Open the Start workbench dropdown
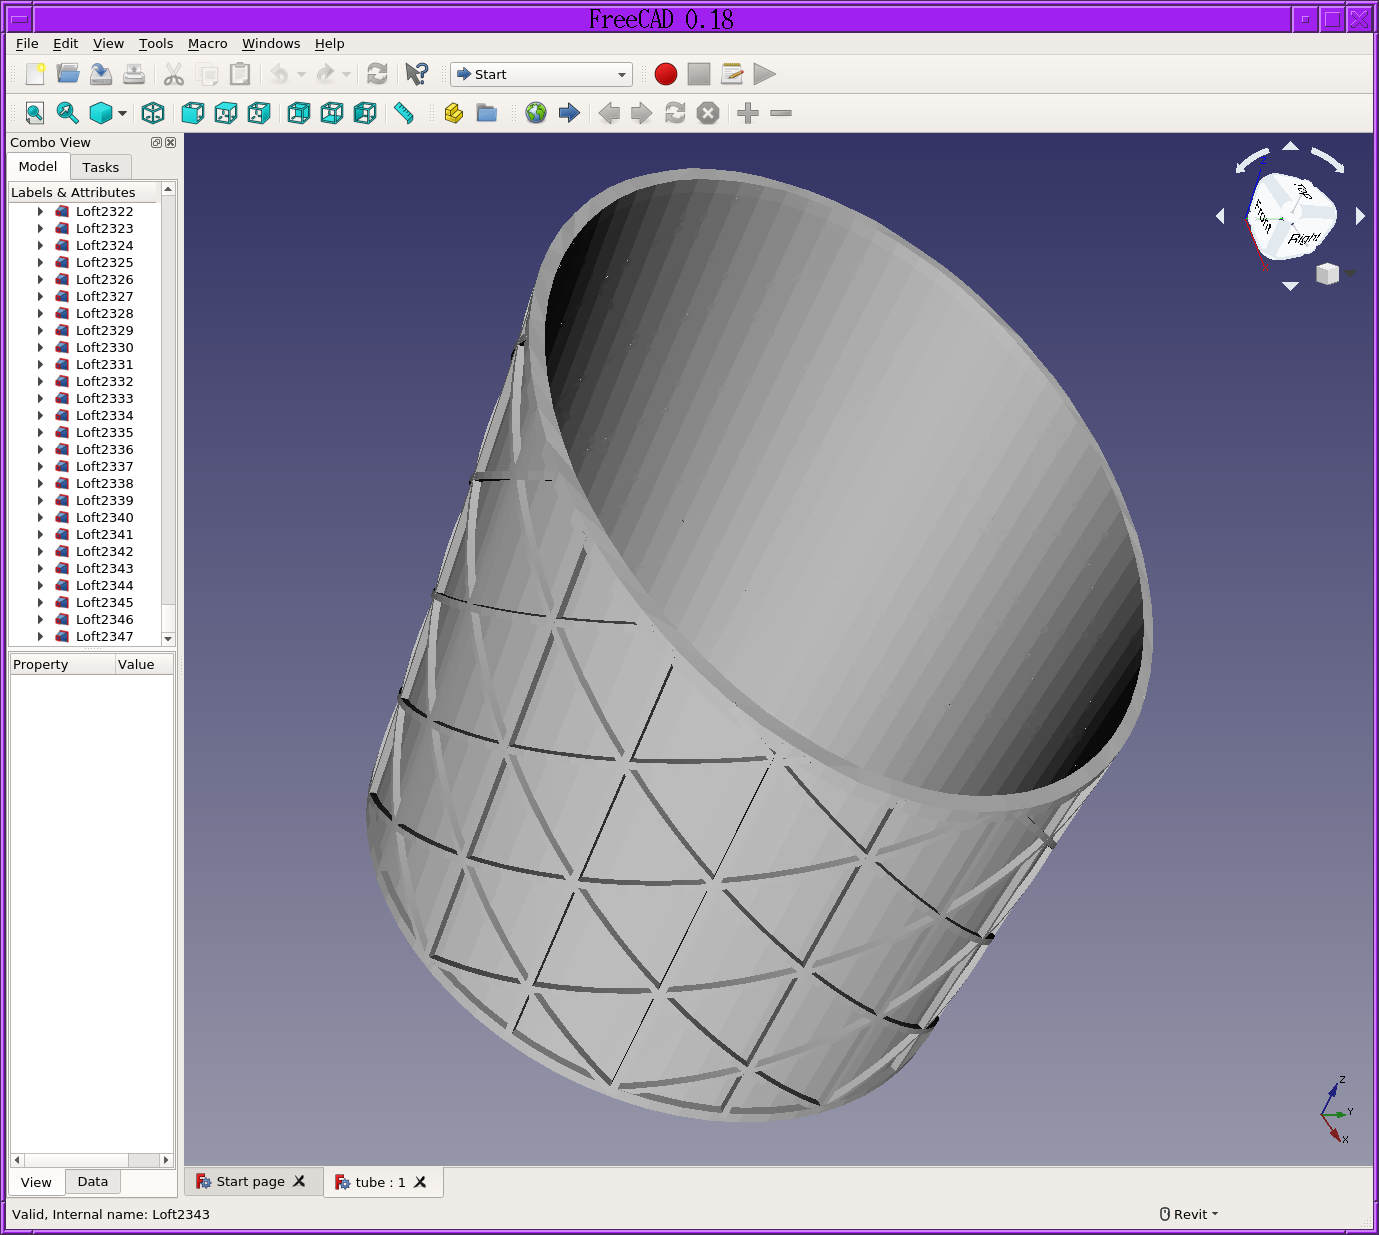This screenshot has width=1379, height=1235. tap(542, 74)
